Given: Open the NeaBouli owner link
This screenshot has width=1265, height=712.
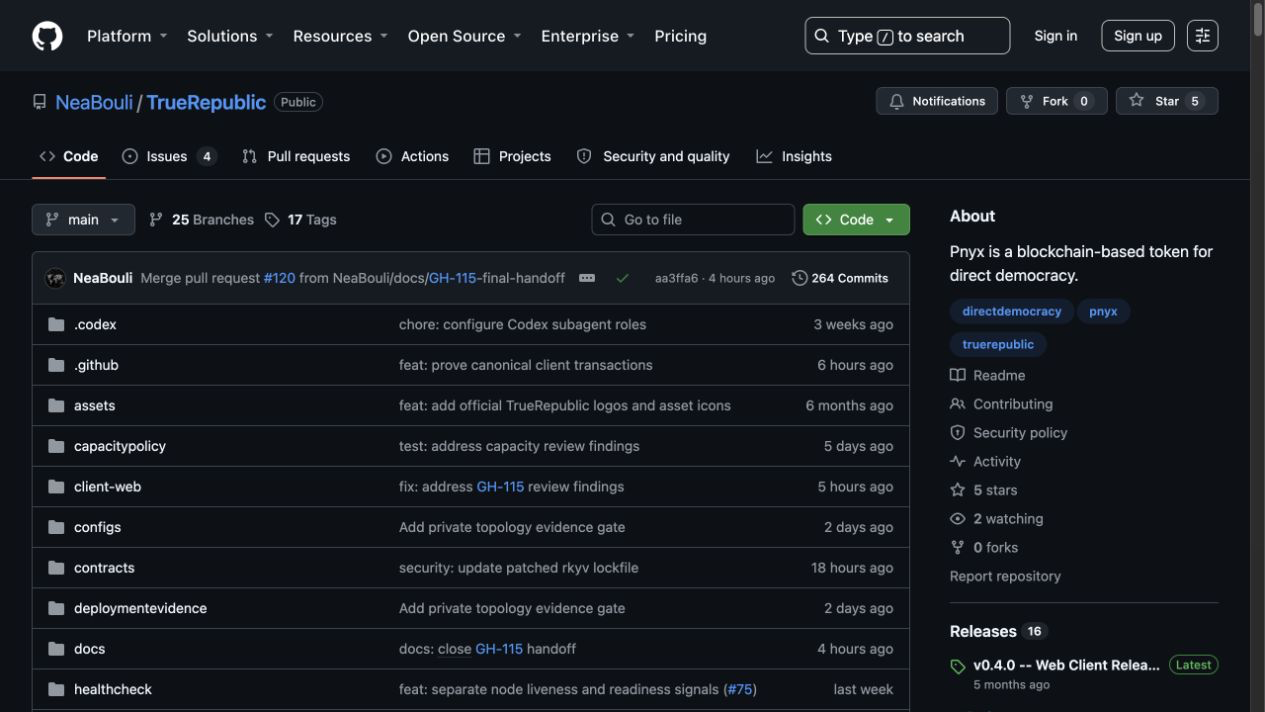Looking at the screenshot, I should click(x=94, y=102).
